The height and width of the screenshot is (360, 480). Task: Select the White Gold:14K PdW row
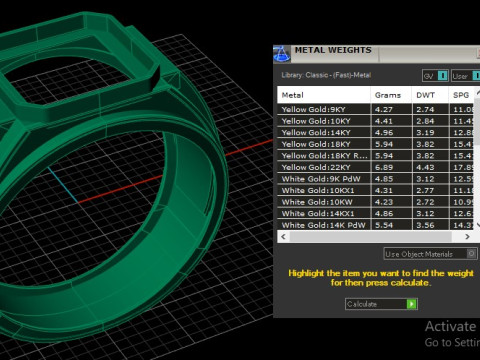tap(375, 225)
